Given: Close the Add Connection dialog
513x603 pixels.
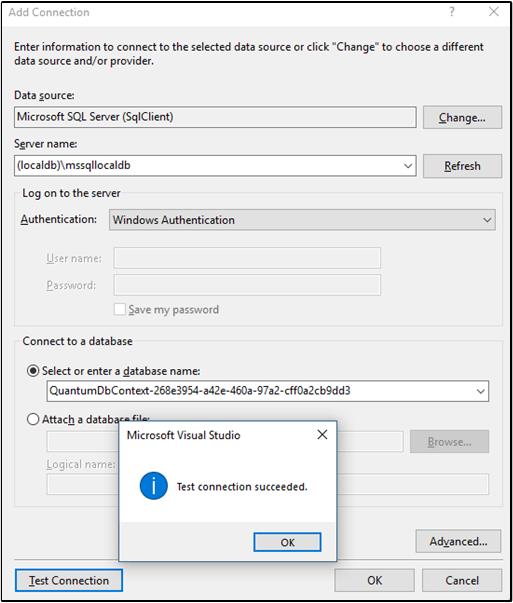Looking at the screenshot, I should 494,12.
